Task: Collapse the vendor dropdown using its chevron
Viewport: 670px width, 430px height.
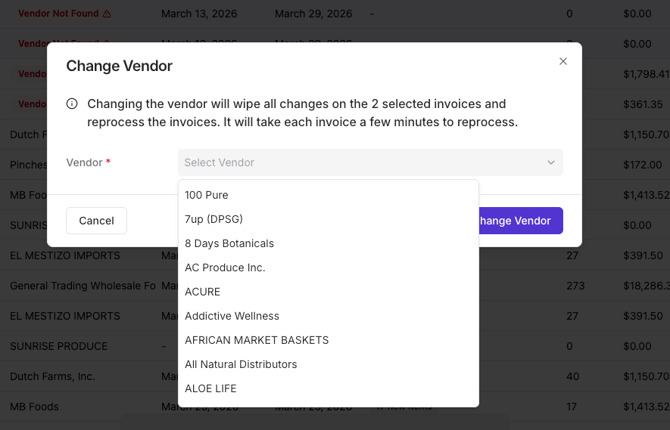Action: coord(551,163)
